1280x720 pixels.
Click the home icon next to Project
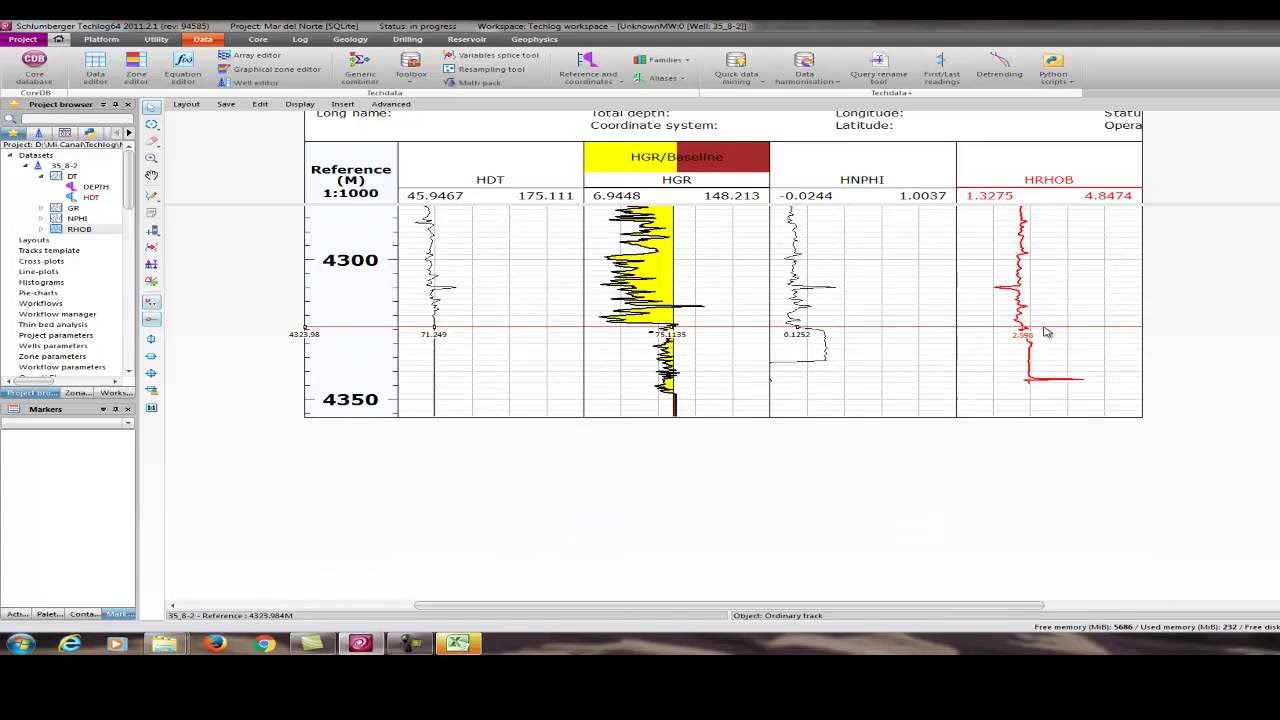point(59,39)
